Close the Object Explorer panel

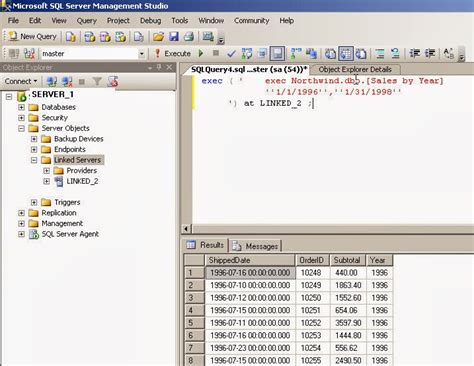point(169,67)
